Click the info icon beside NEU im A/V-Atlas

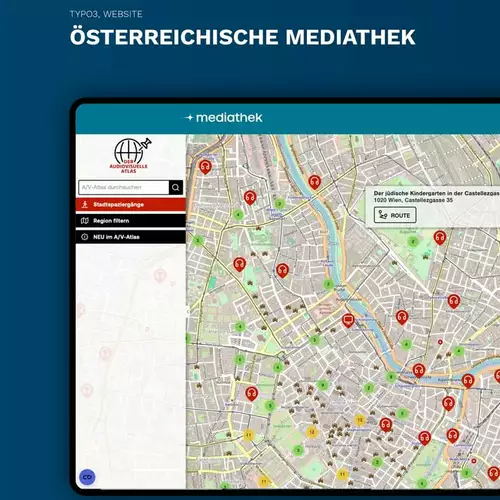(85, 237)
